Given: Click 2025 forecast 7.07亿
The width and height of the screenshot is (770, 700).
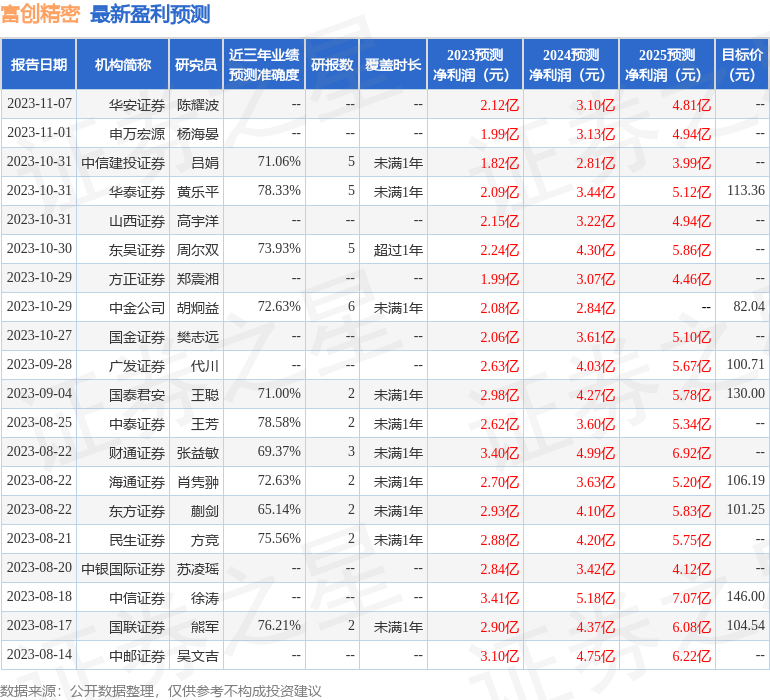Looking at the screenshot, I should (691, 598).
